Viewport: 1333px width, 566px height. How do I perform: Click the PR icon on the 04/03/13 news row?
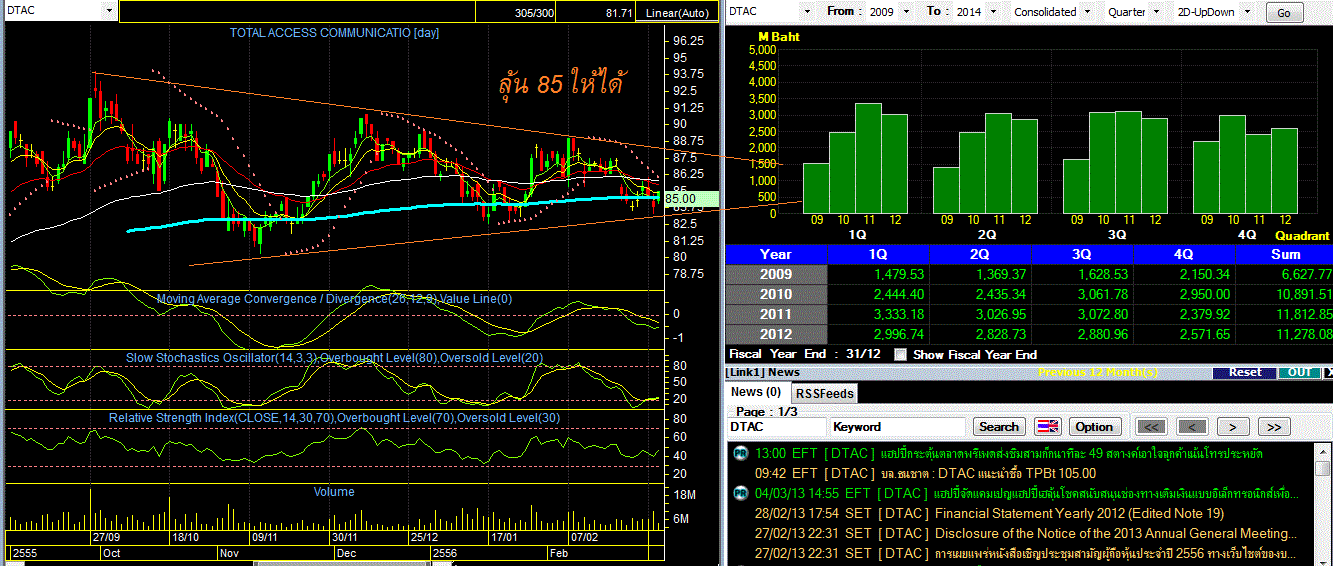[741, 493]
